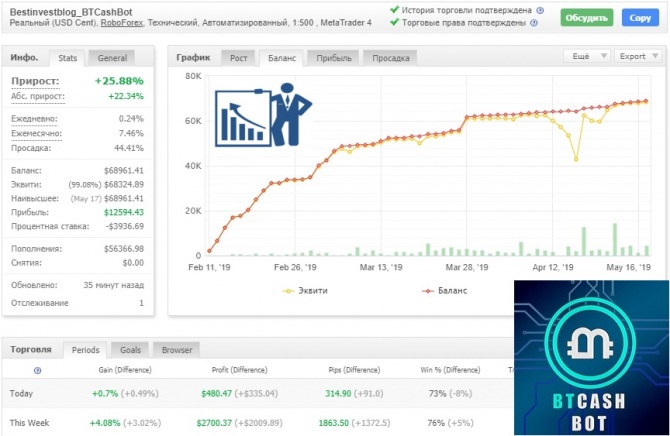Select the This Week row label
This screenshot has height=436, width=670.
coord(29,423)
